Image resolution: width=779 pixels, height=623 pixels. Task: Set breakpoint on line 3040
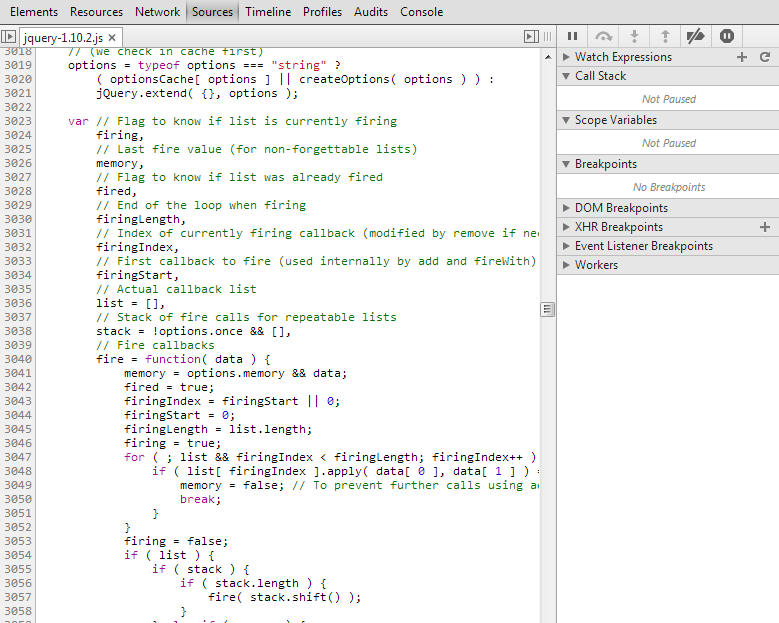click(x=18, y=359)
